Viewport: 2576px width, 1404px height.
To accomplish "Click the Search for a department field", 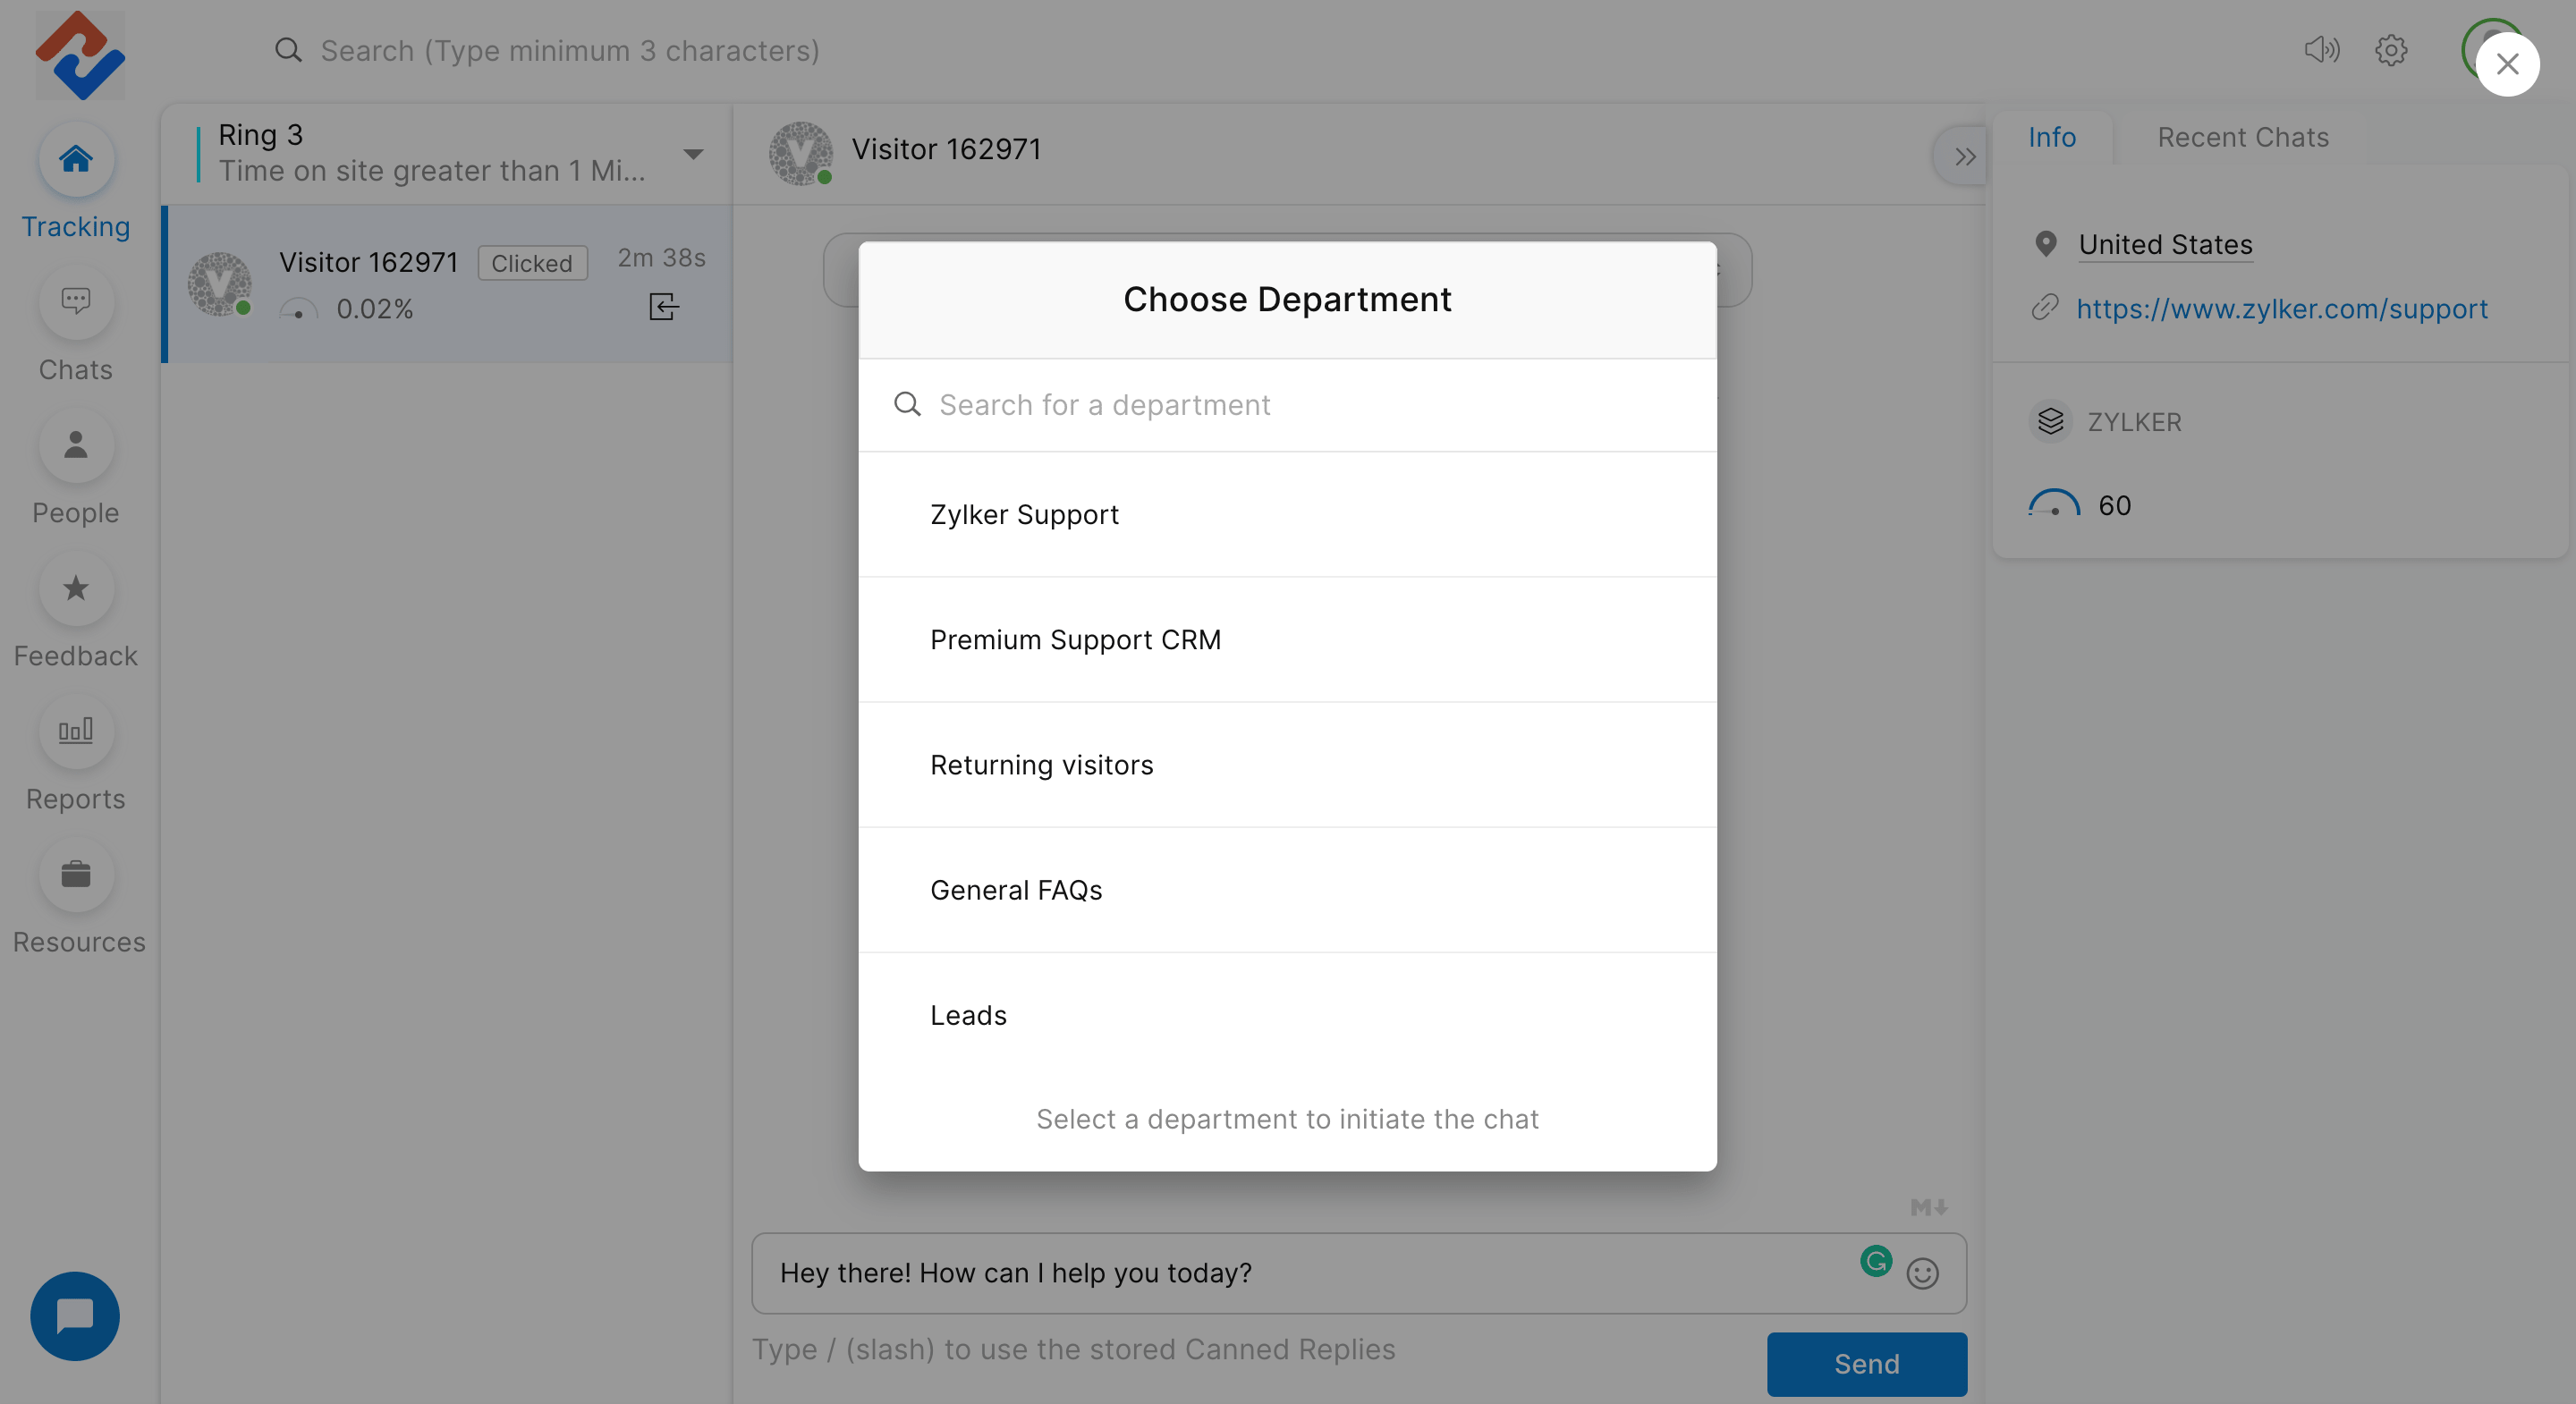I will pos(1300,405).
